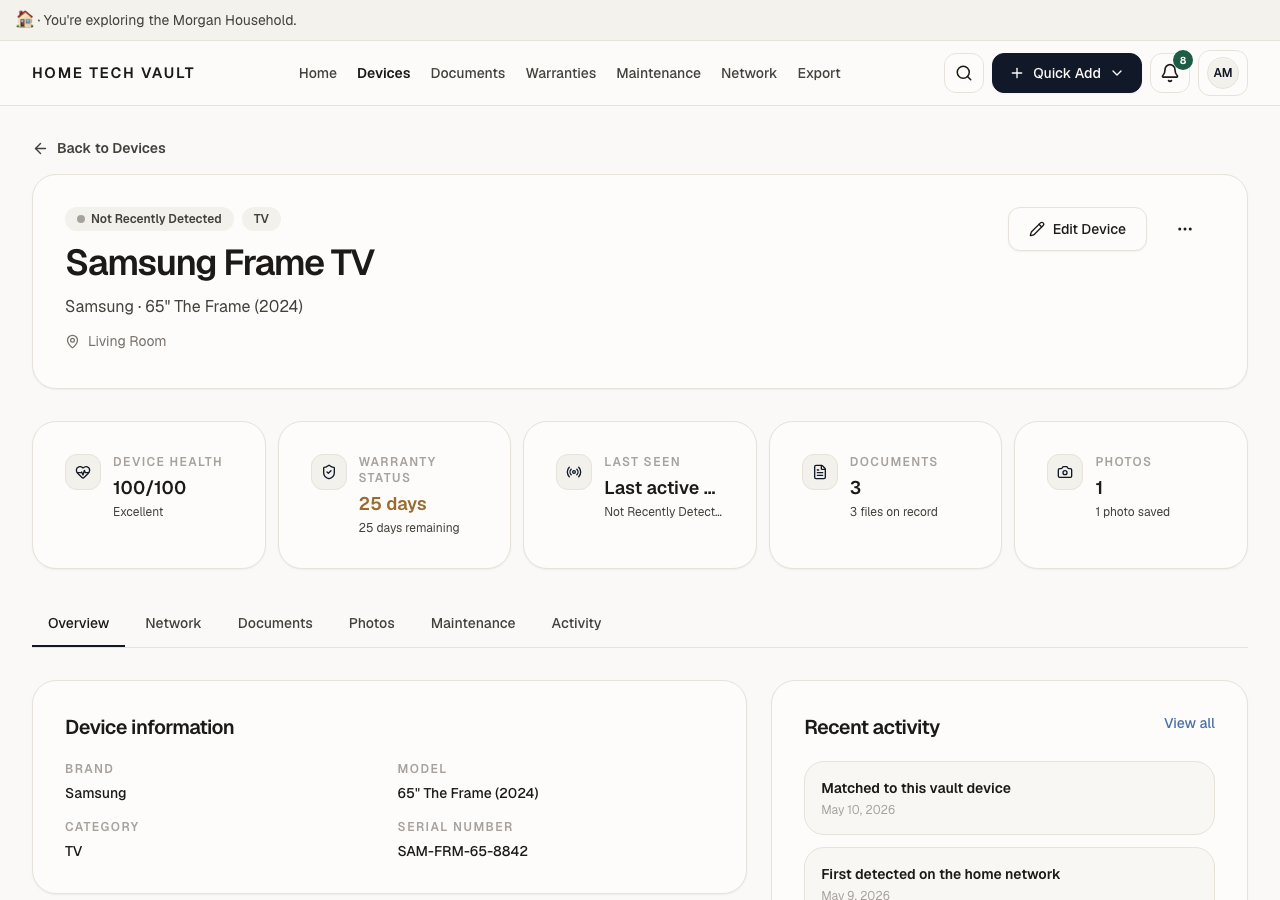The width and height of the screenshot is (1280, 900).
Task: Select the Overview tab
Action: tap(78, 623)
